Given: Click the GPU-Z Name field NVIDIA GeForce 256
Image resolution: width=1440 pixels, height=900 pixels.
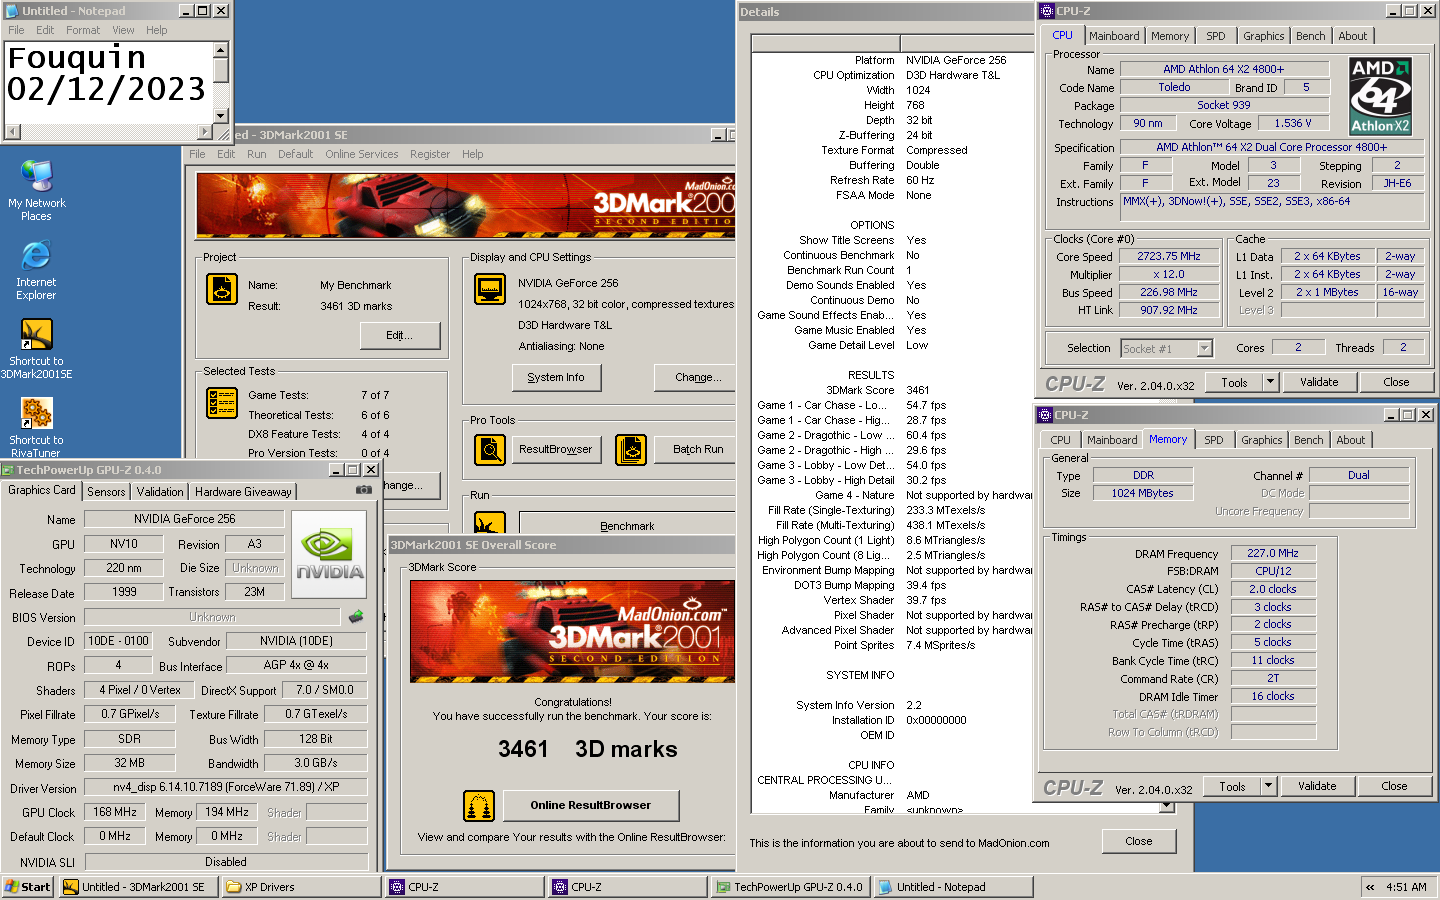Looking at the screenshot, I should (184, 519).
